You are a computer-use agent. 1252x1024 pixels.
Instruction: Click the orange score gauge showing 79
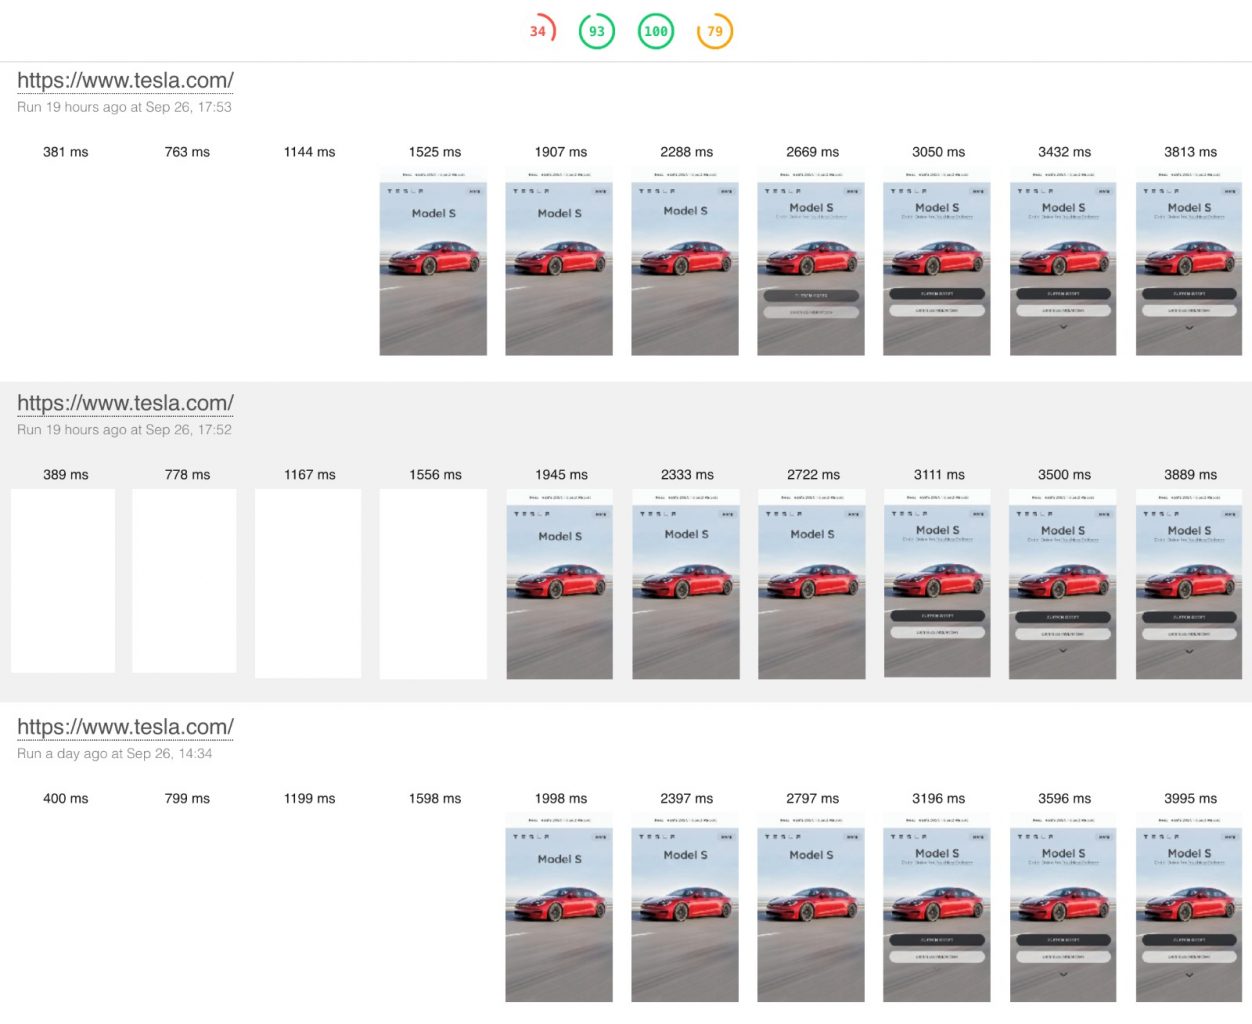[x=715, y=31]
